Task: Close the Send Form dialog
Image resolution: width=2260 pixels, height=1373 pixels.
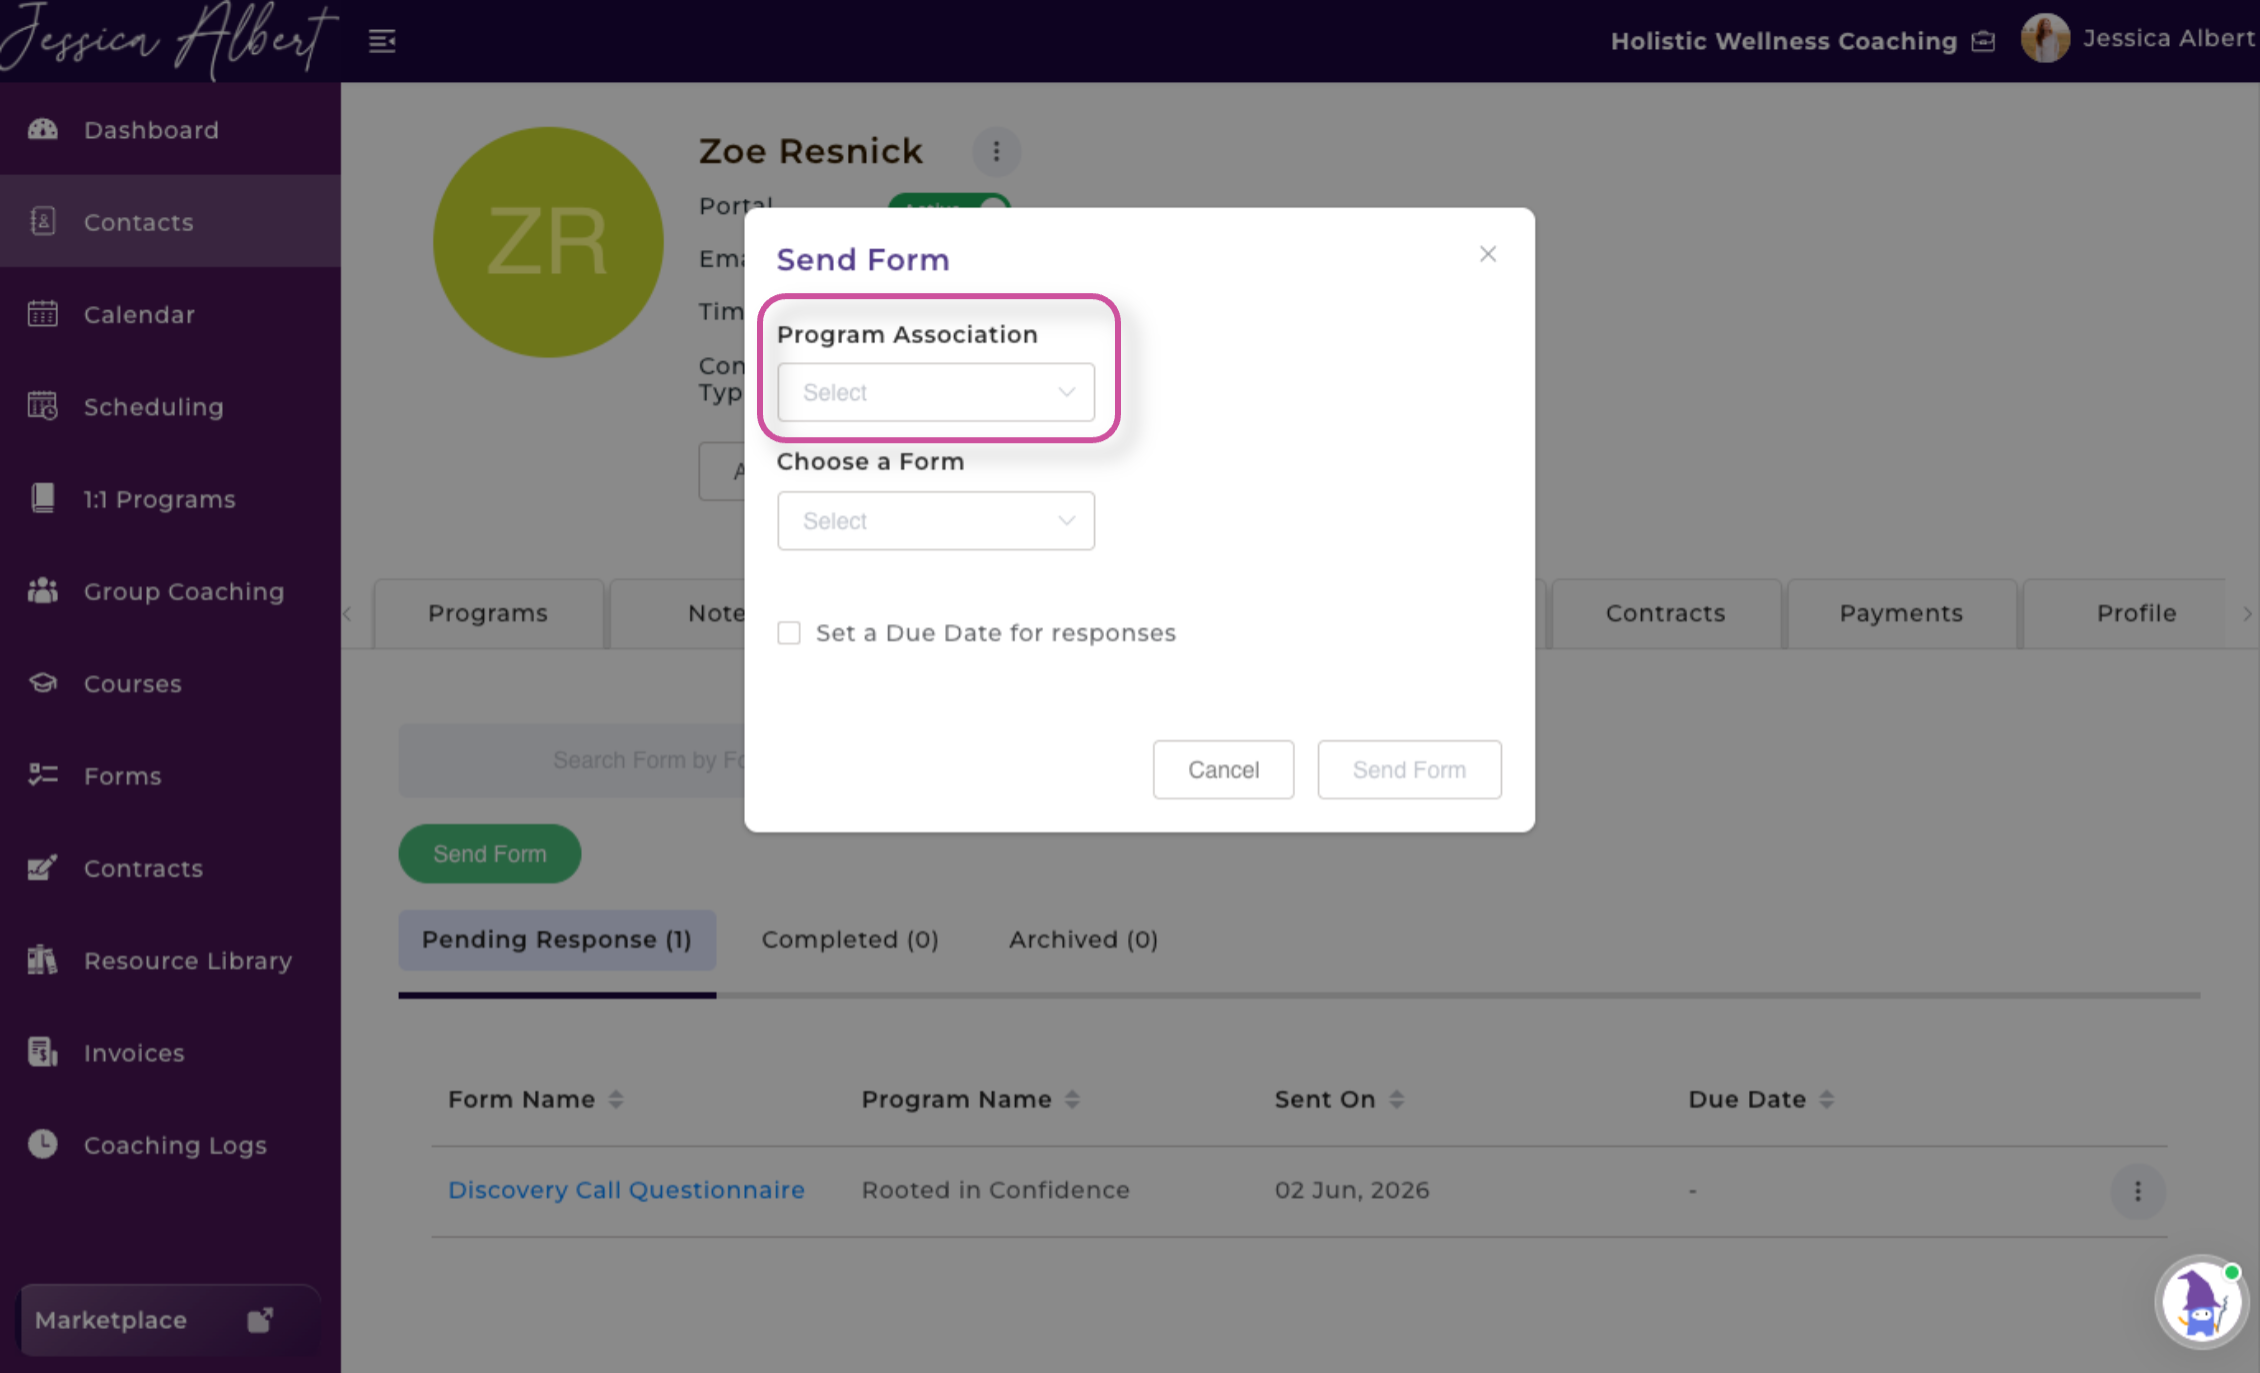Action: [1488, 254]
